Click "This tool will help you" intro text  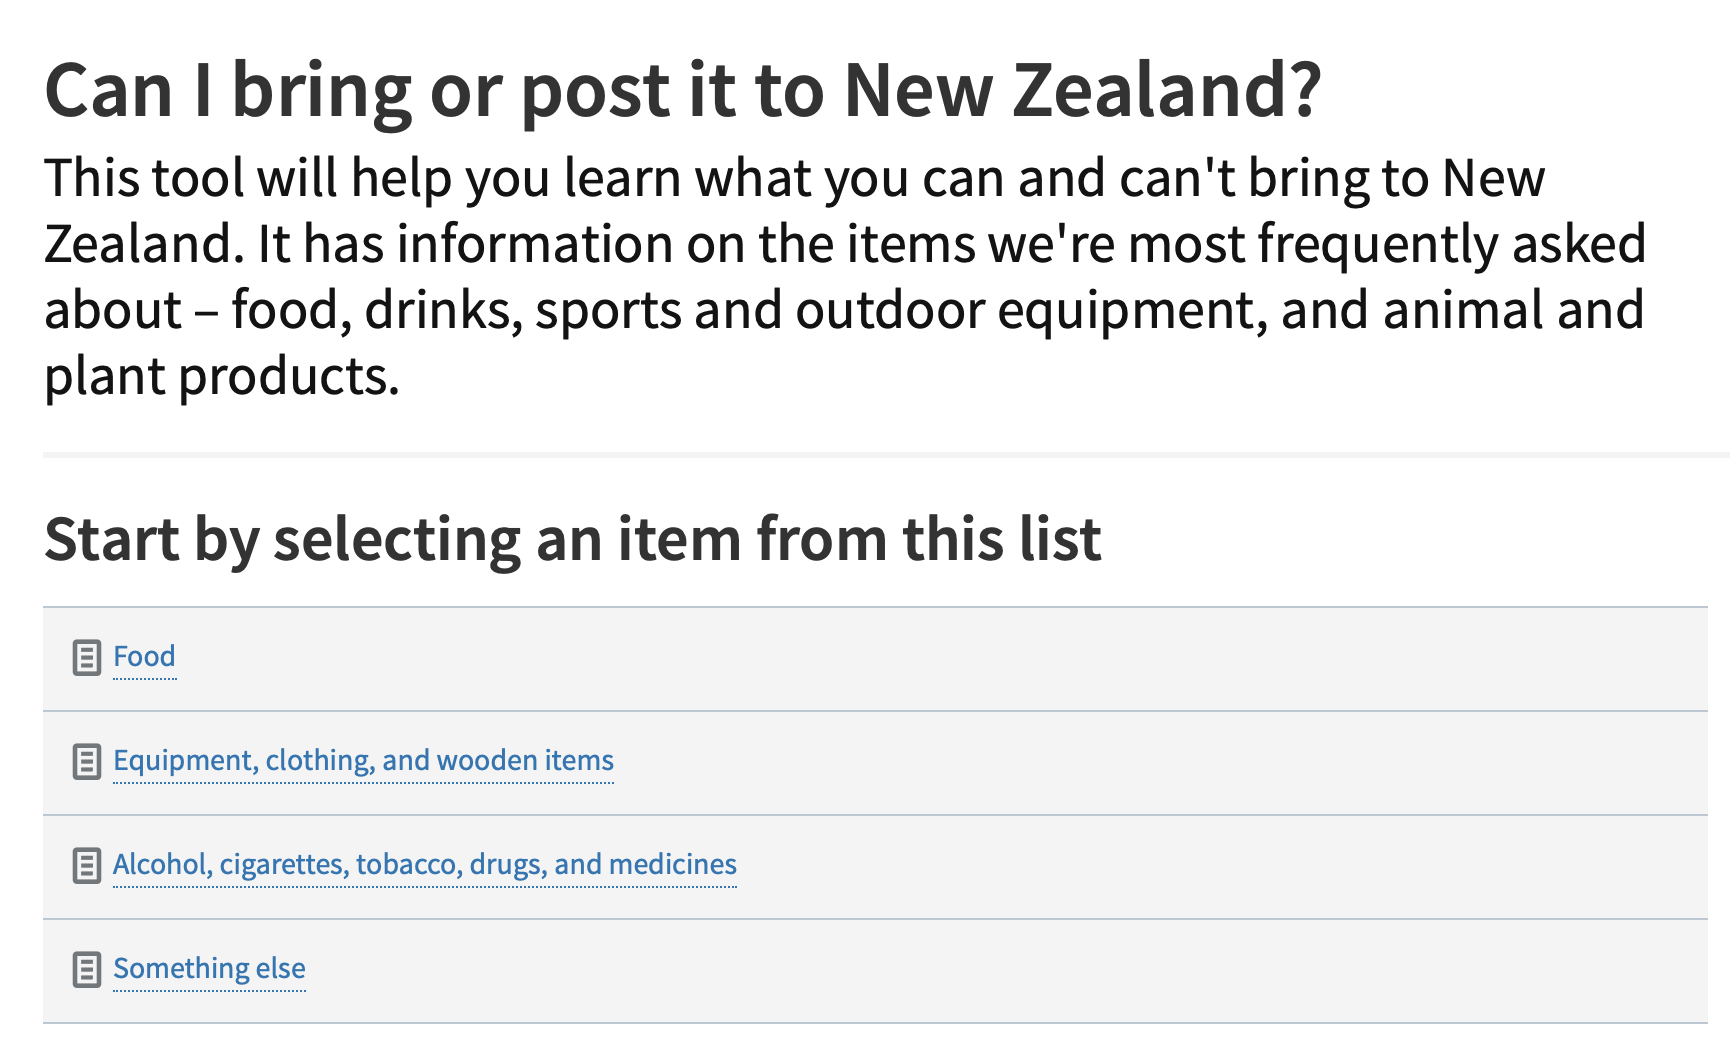point(300,179)
